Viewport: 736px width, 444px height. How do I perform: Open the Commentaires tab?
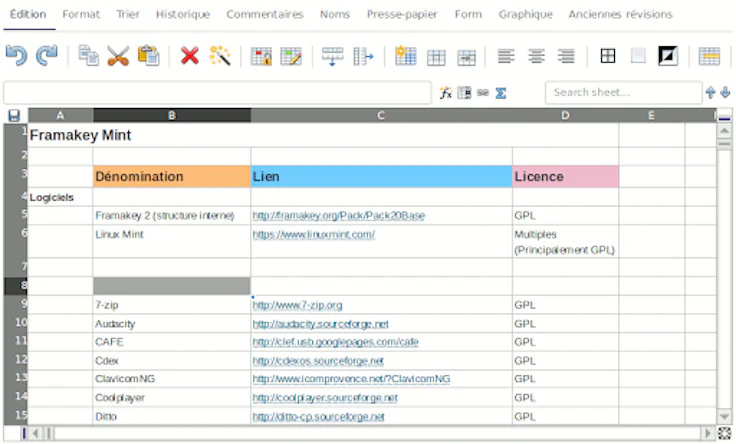pos(265,15)
